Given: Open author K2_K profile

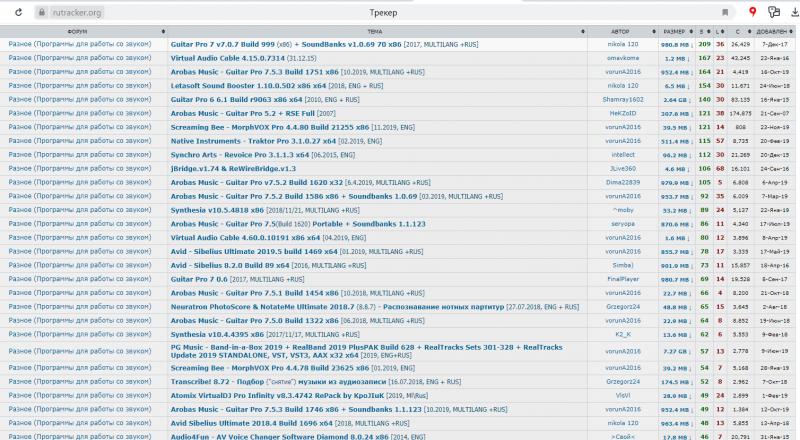Looking at the screenshot, I should click(x=622, y=334).
